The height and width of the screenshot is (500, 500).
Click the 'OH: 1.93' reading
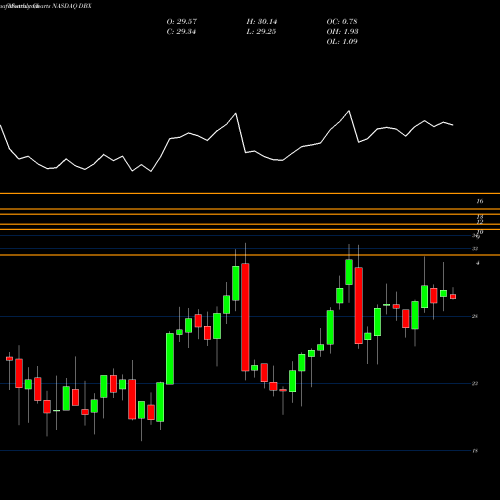click(342, 32)
